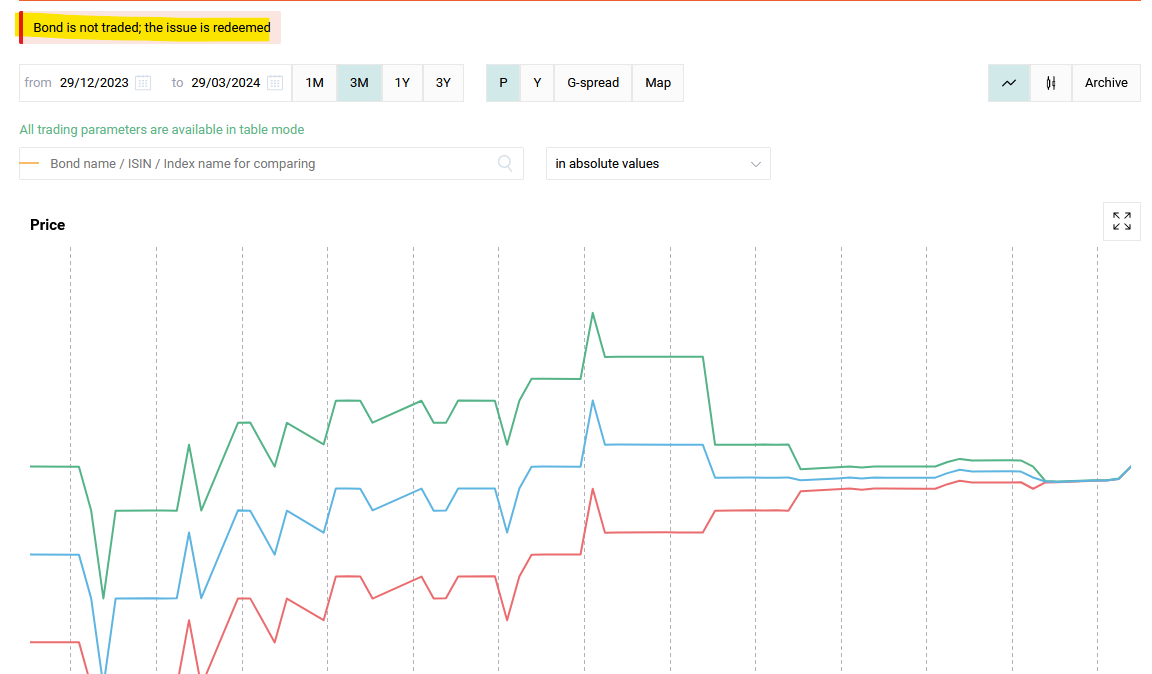The height and width of the screenshot is (674, 1152).
Task: Select the 3Y period
Action: pyautogui.click(x=443, y=83)
